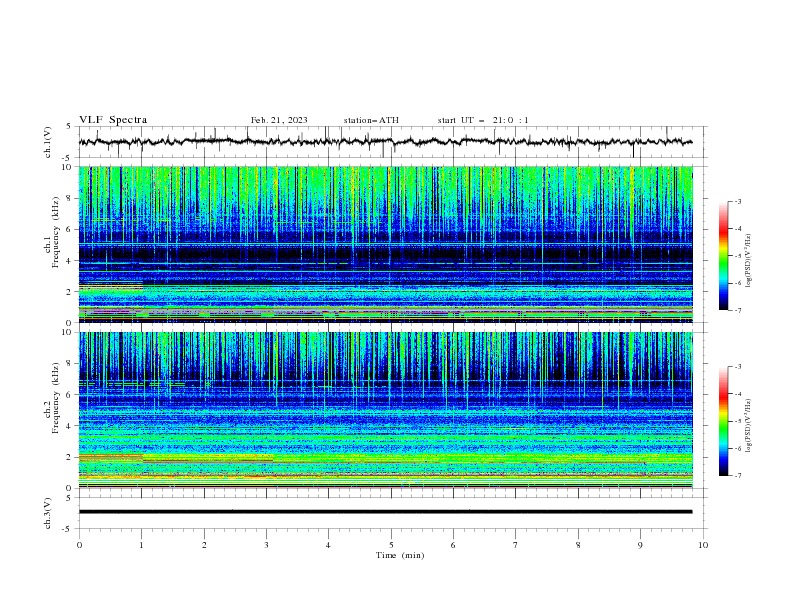The height and width of the screenshot is (612, 792).
Task: Click the "1" tick on the time axis
Action: click(x=141, y=545)
